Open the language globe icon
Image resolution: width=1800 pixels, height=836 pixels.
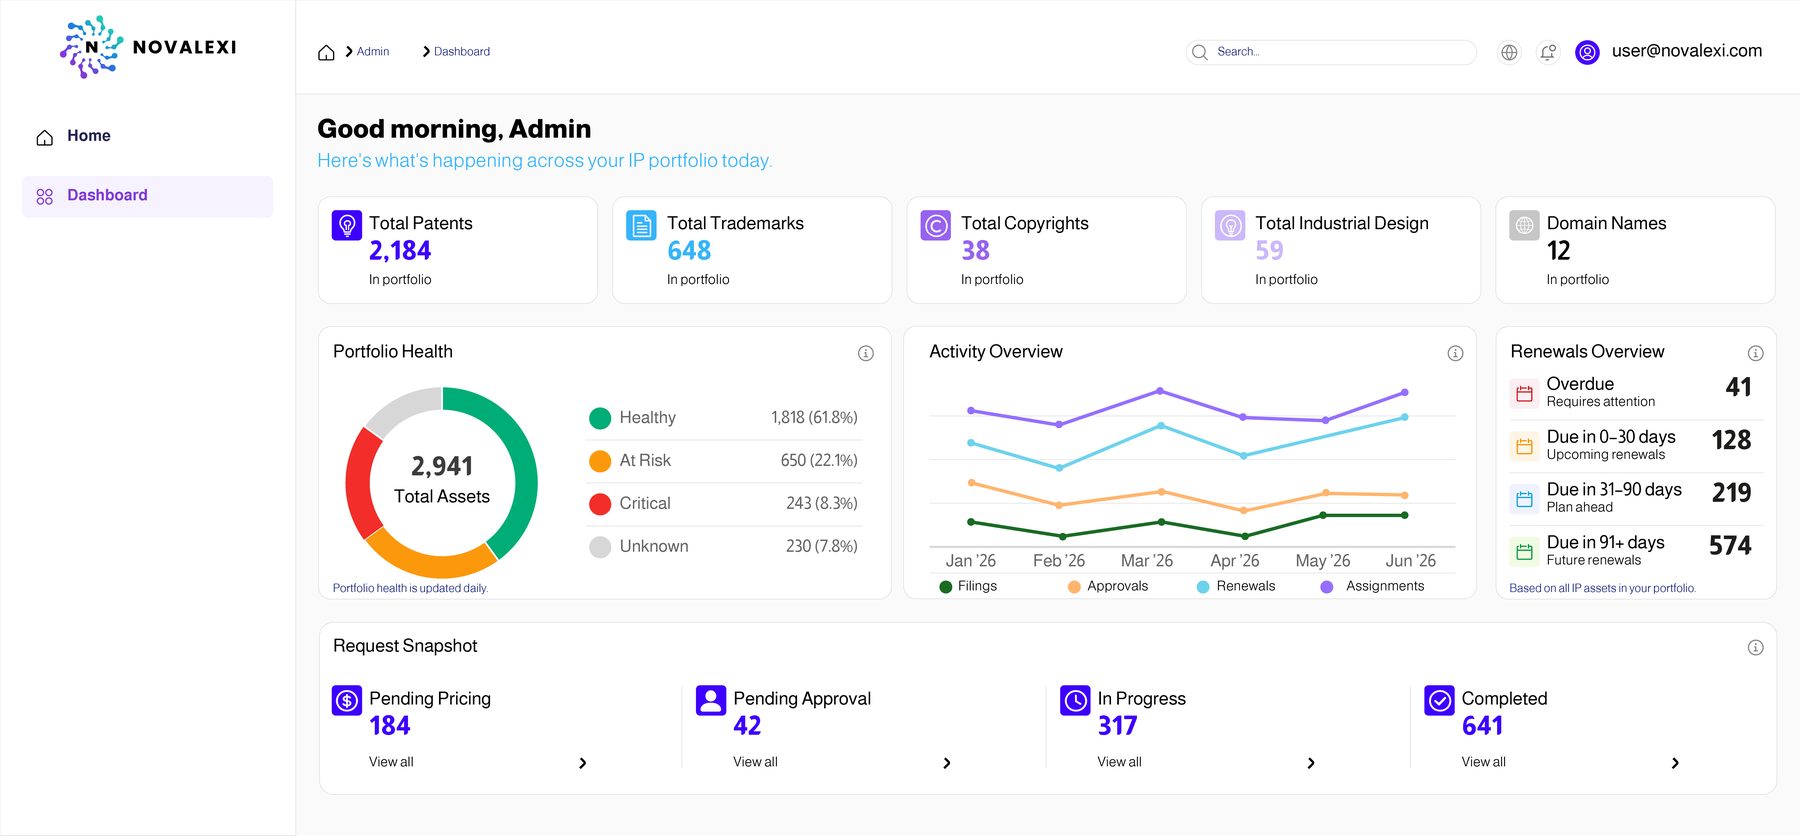[x=1509, y=52]
